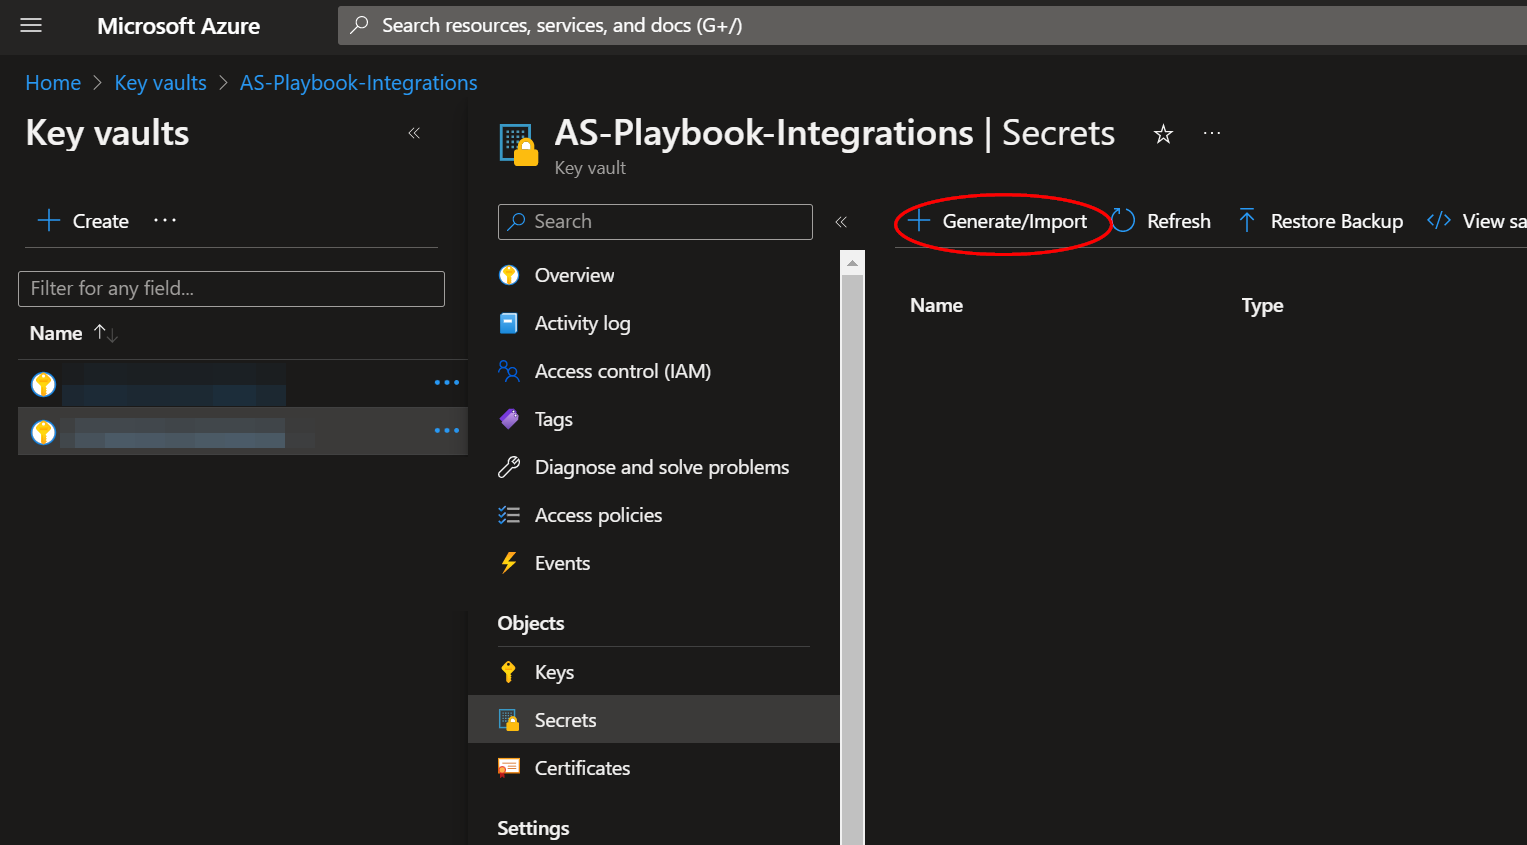Select the second key vault icon
This screenshot has width=1527, height=845.
pos(43,431)
